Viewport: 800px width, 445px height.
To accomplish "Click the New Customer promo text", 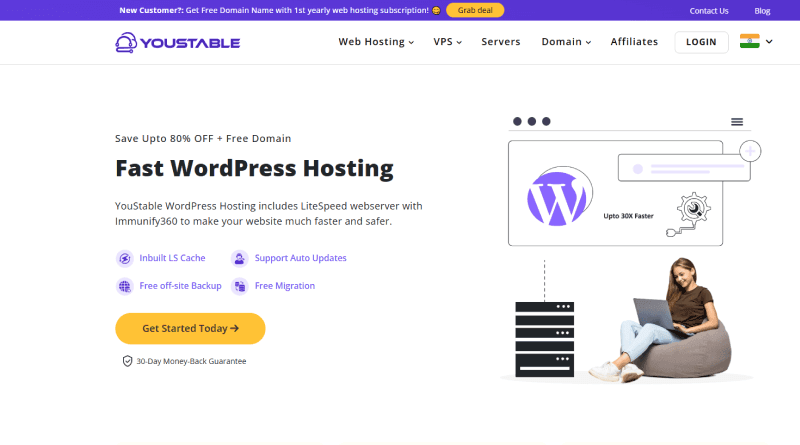I will pyautogui.click(x=274, y=10).
